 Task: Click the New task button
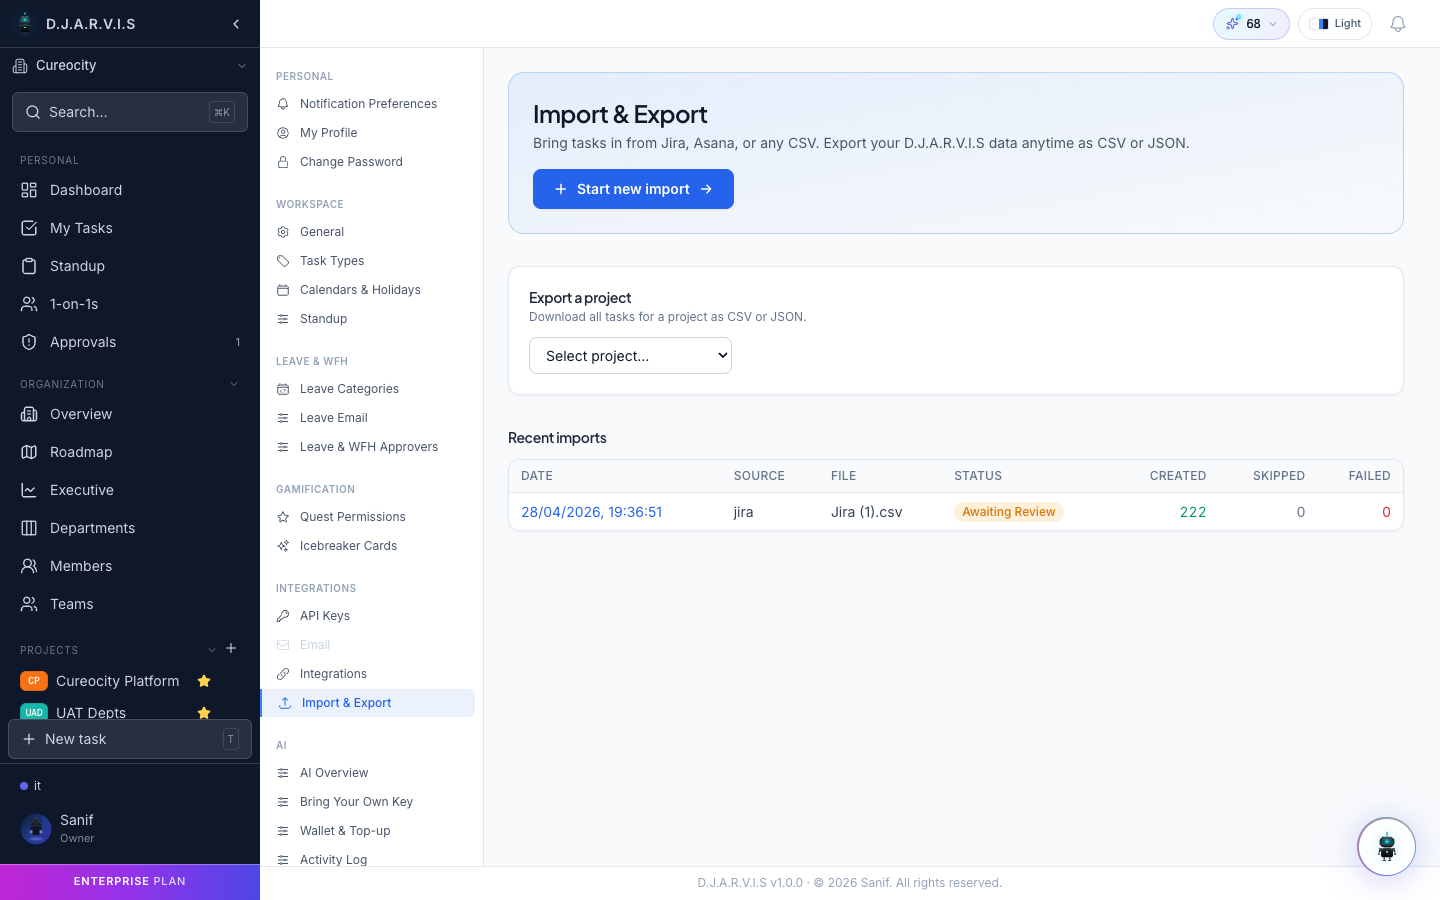[x=130, y=739]
